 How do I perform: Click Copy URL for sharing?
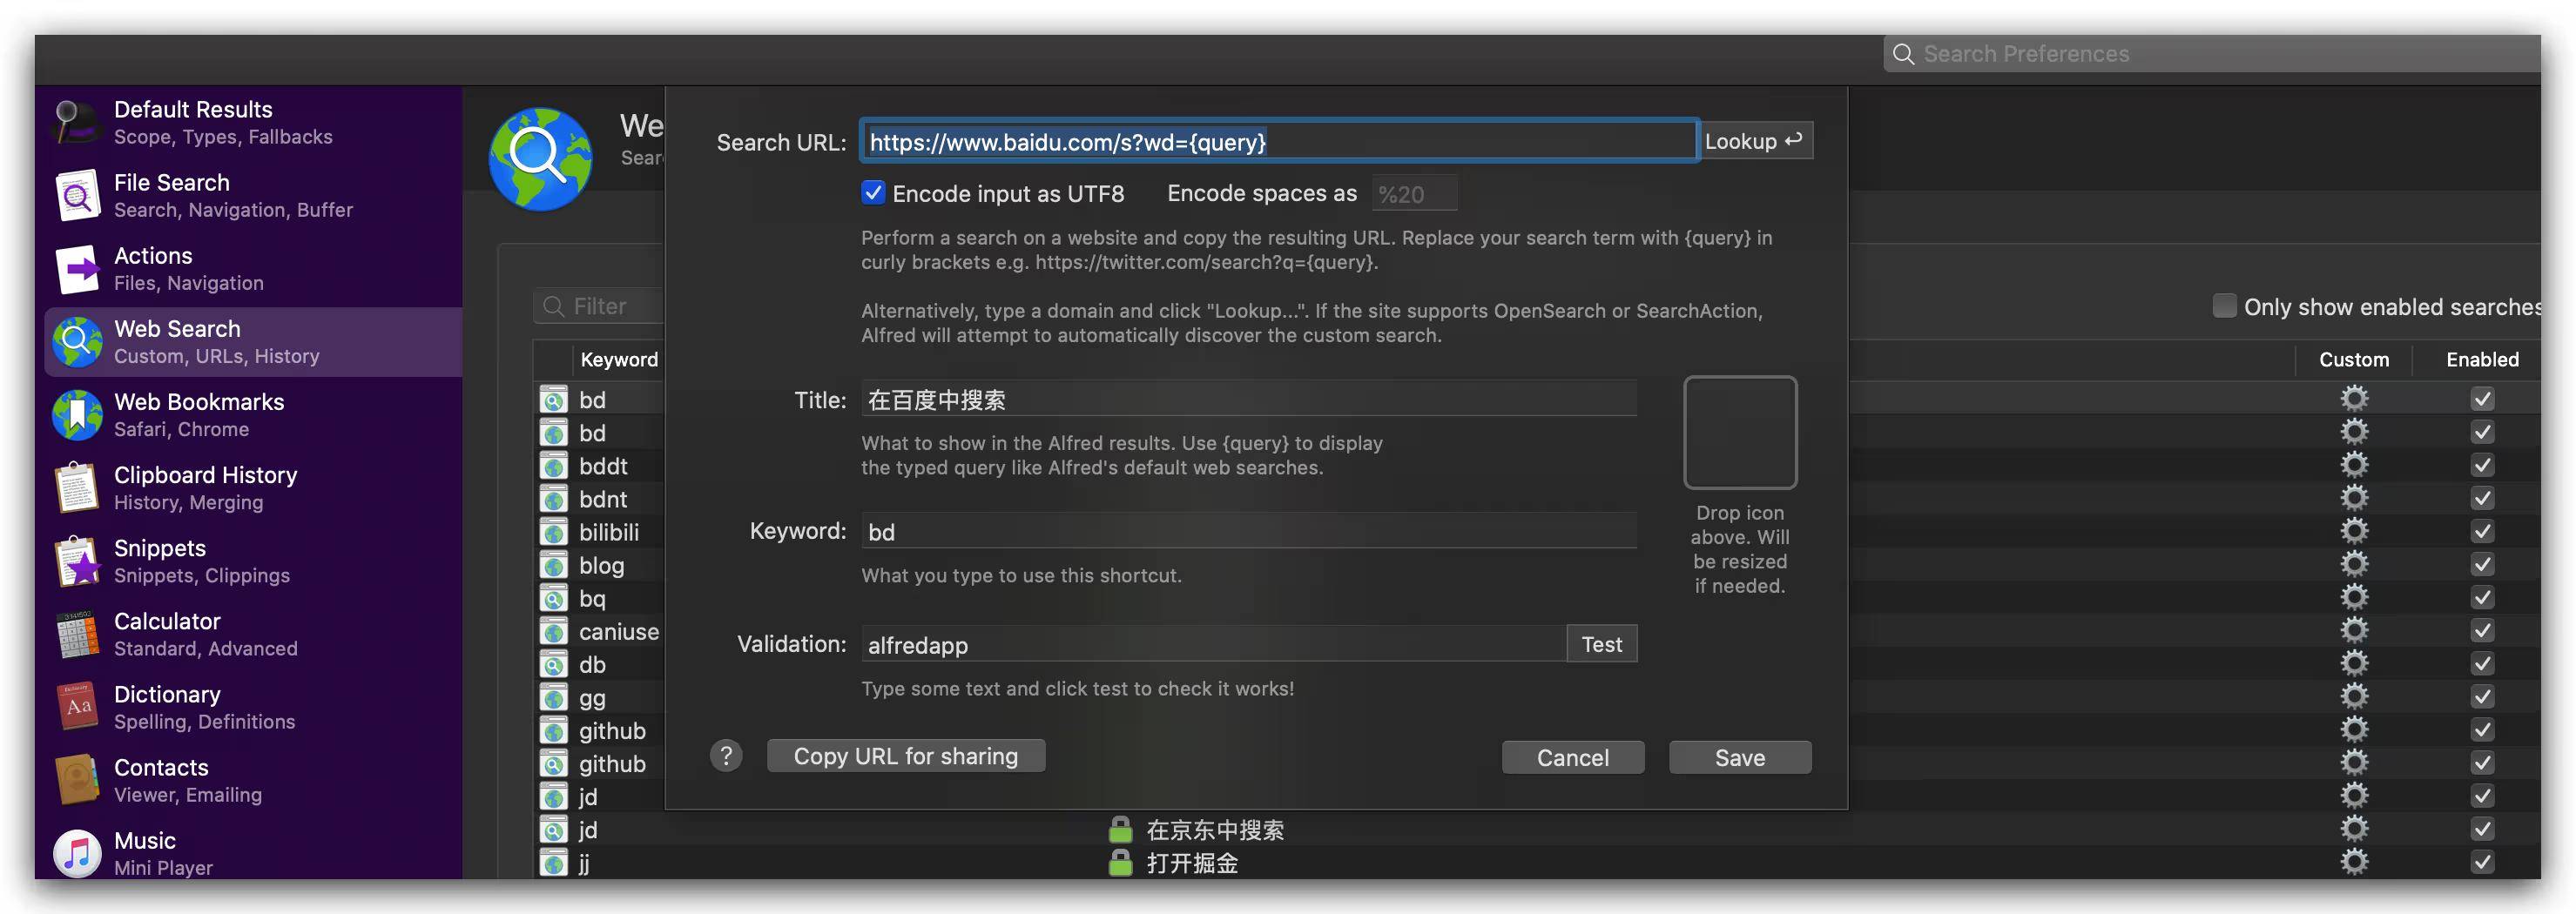[905, 756]
